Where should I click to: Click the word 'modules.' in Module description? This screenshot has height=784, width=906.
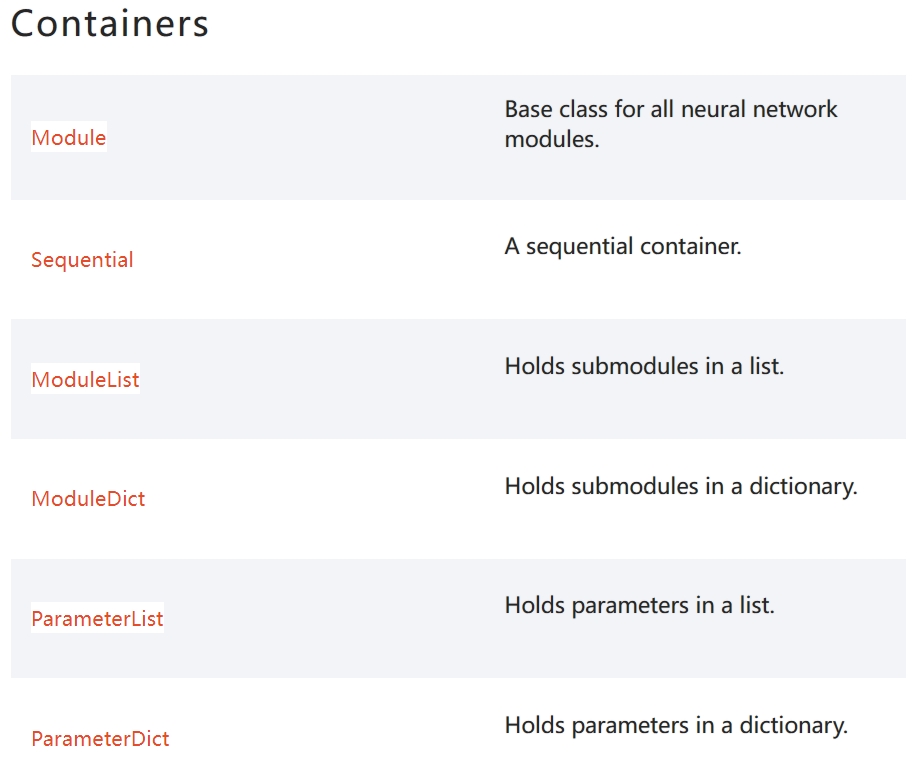tap(552, 139)
